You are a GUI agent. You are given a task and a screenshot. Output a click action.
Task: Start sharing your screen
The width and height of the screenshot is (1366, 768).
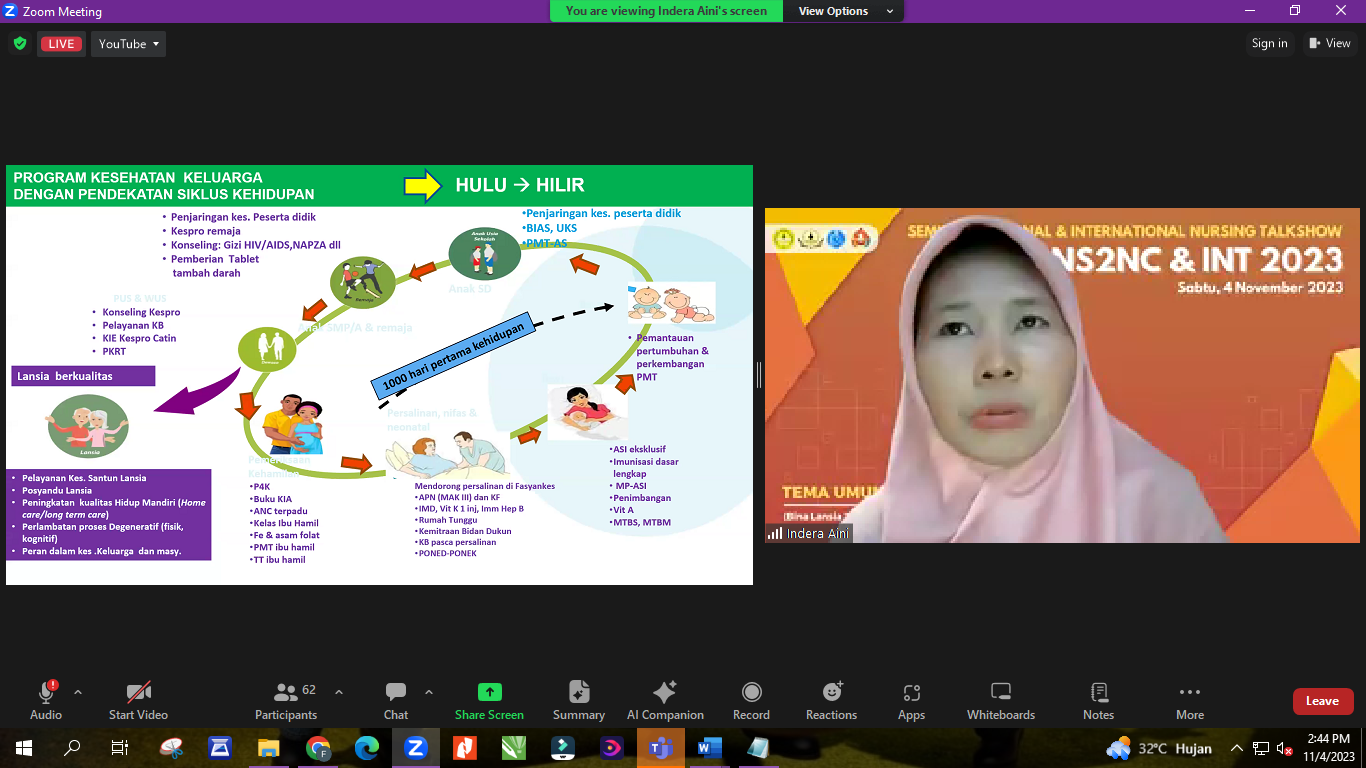[488, 700]
